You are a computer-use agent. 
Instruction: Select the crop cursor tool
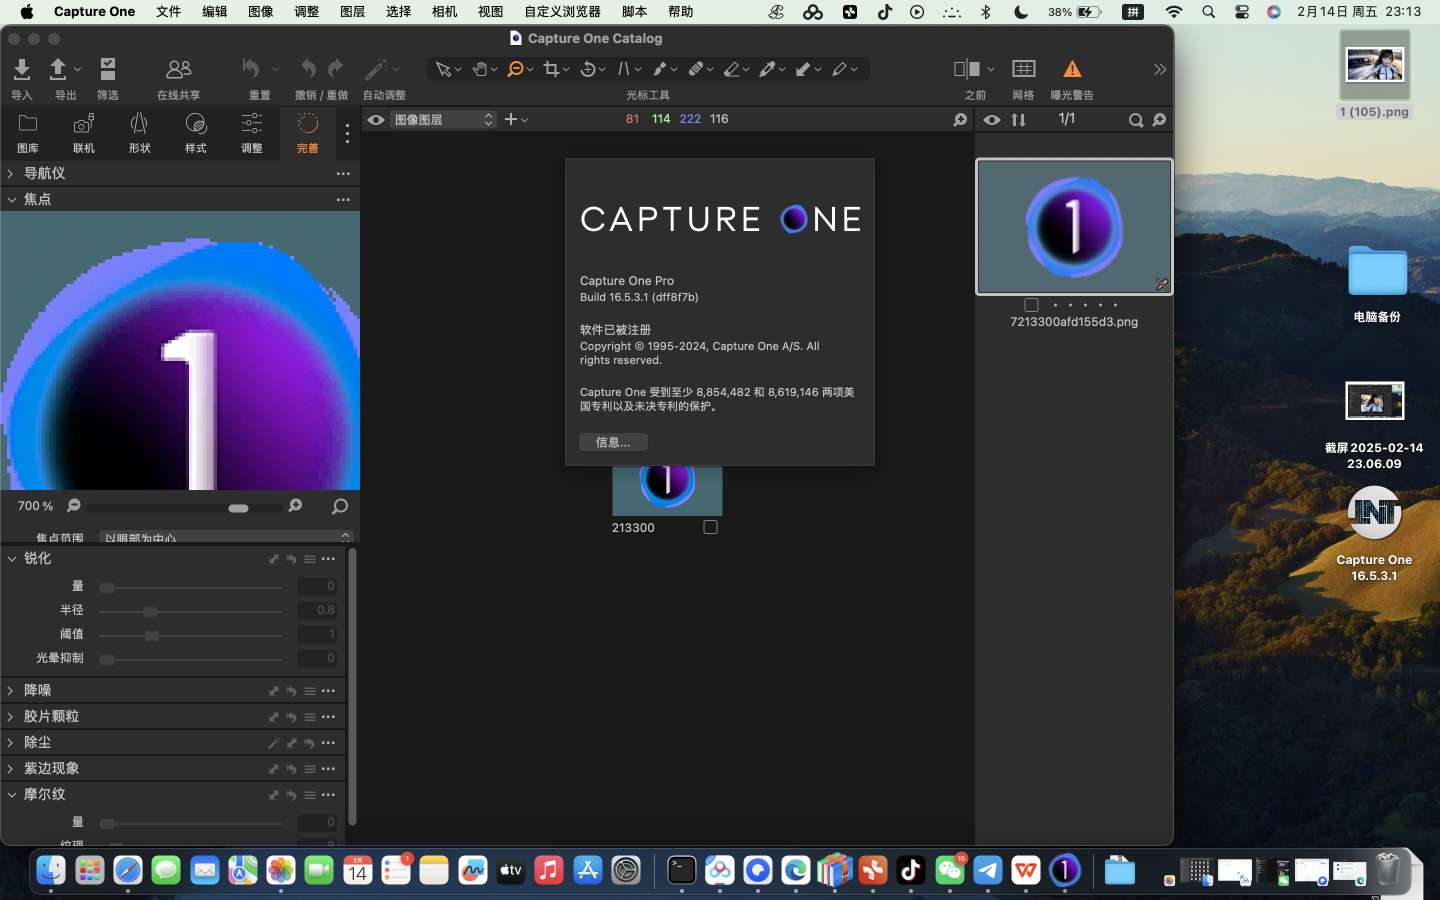551,69
